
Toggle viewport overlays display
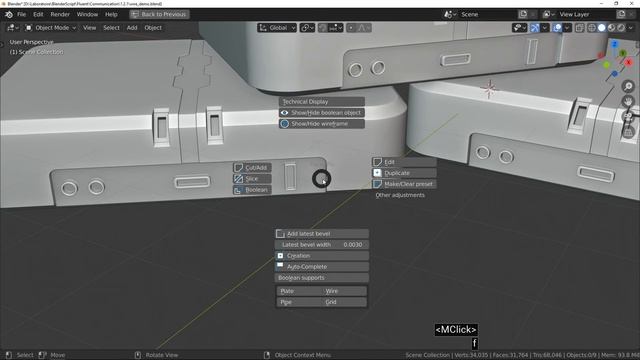pyautogui.click(x=557, y=28)
